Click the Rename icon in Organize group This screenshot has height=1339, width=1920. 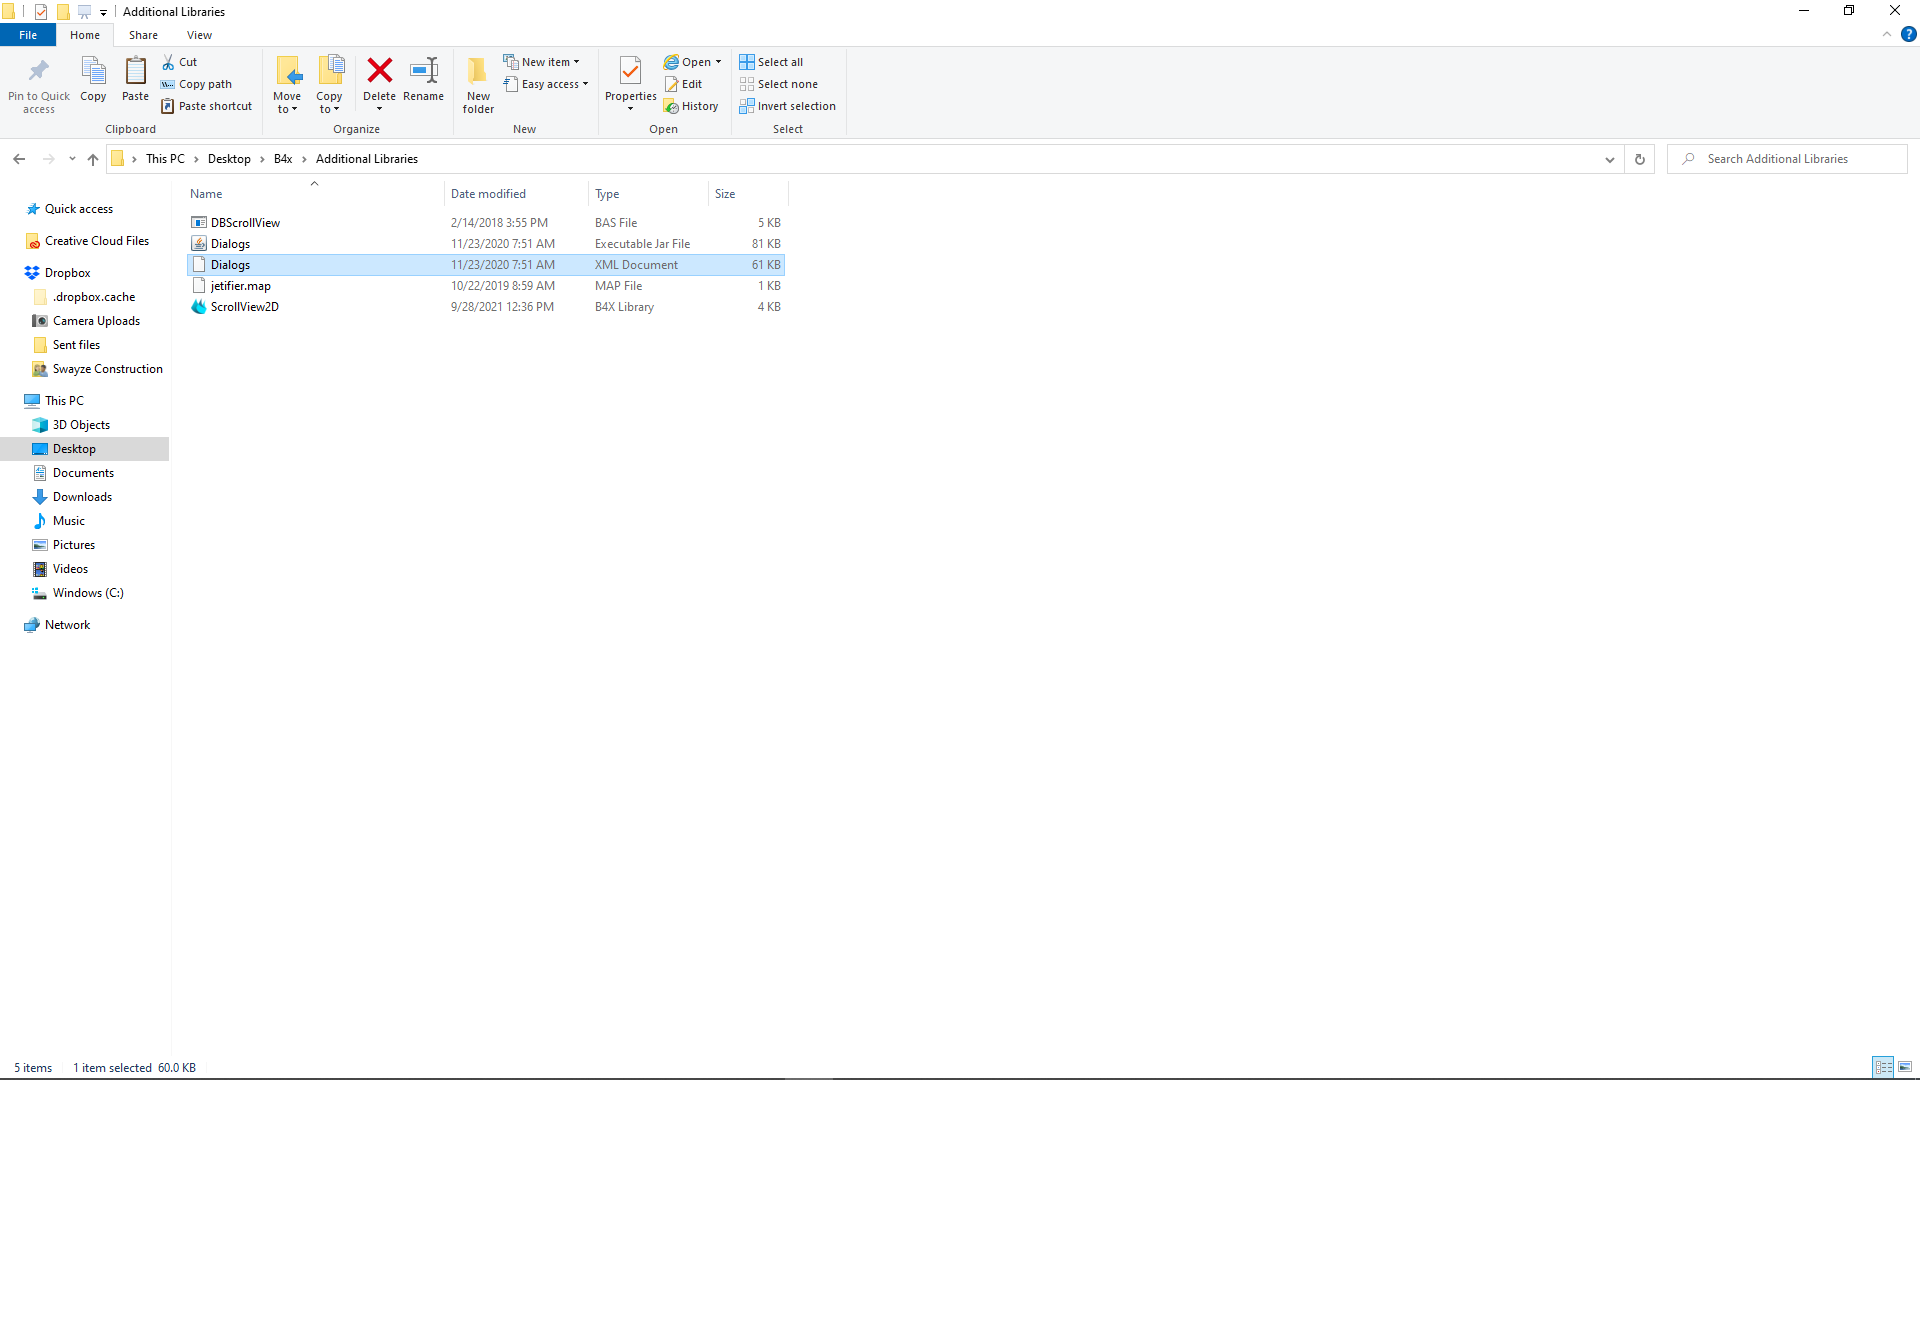(423, 71)
